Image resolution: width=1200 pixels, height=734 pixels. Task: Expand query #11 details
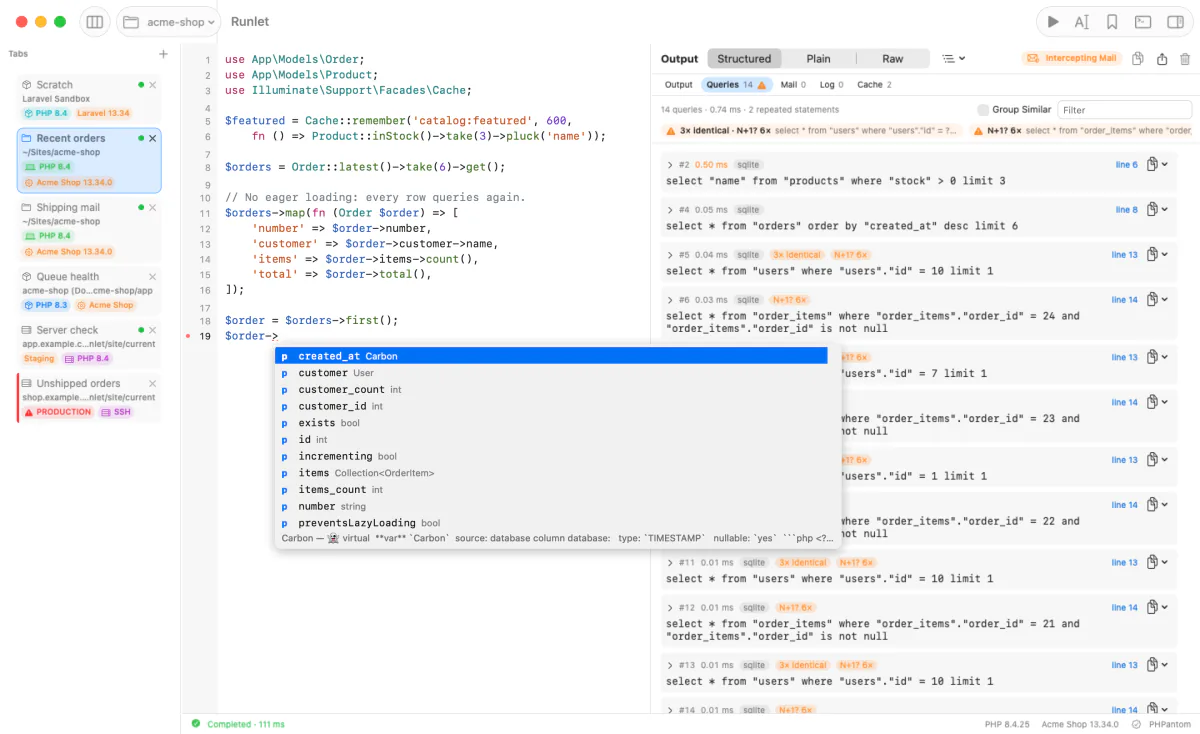point(670,562)
